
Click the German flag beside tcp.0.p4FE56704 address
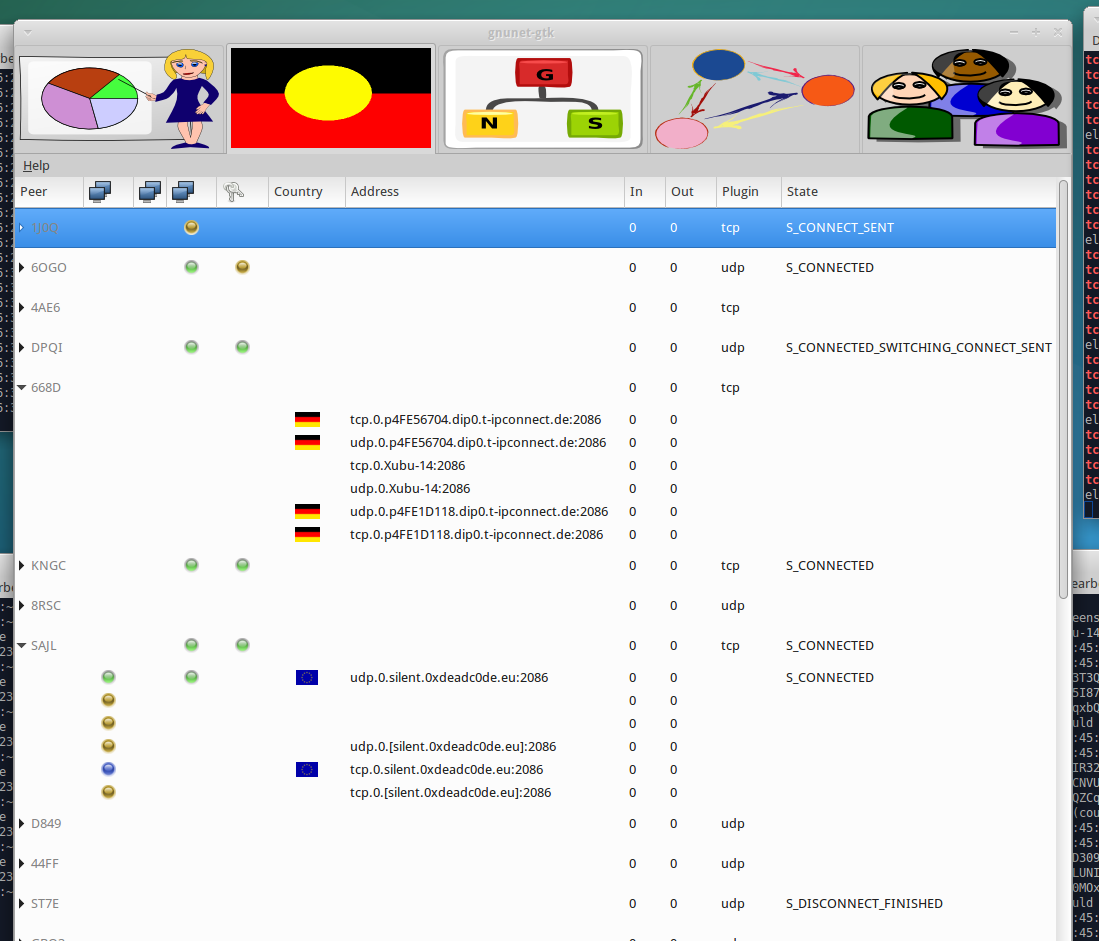pos(307,420)
